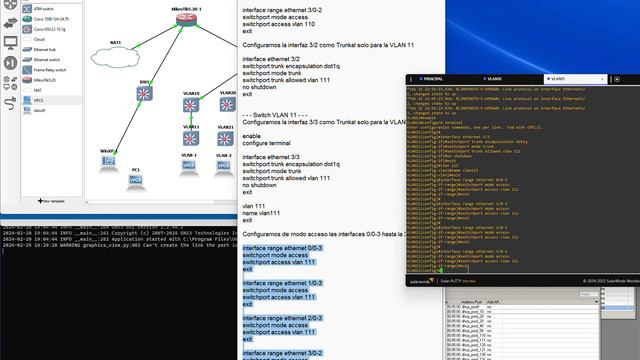Click the VLAN20 switch node in topology
The height and width of the screenshot is (360, 640).
point(227,104)
